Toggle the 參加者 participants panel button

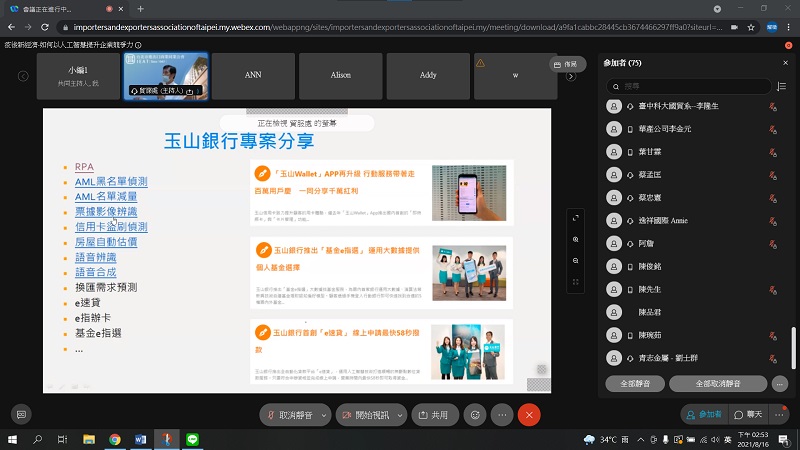click(704, 414)
